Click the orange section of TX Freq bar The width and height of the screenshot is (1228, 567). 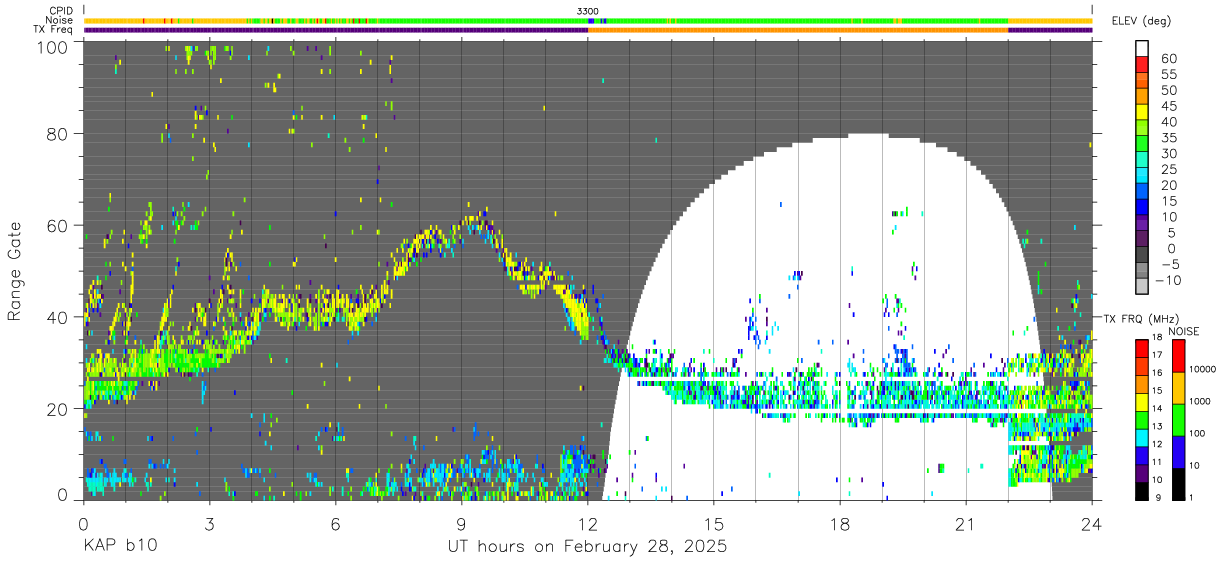tap(798, 30)
